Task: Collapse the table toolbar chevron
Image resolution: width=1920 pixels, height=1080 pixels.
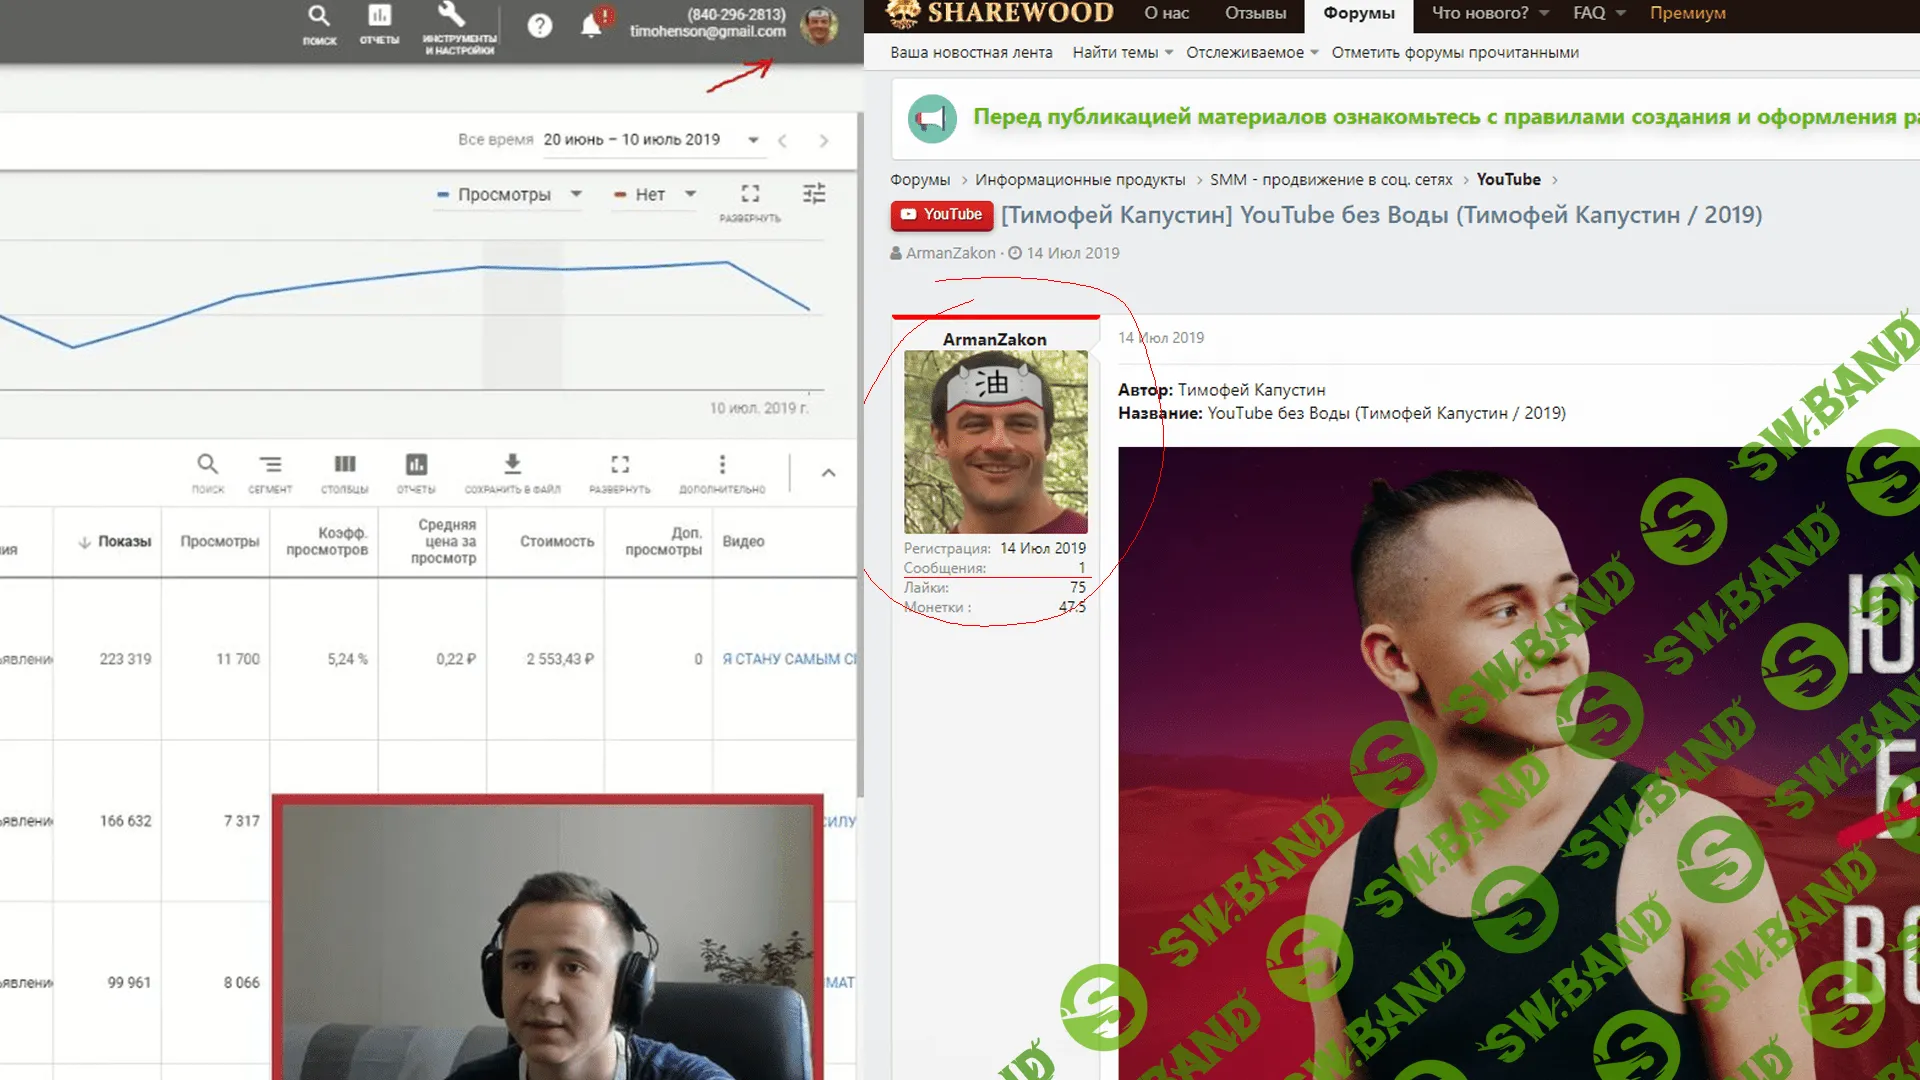Action: click(828, 473)
